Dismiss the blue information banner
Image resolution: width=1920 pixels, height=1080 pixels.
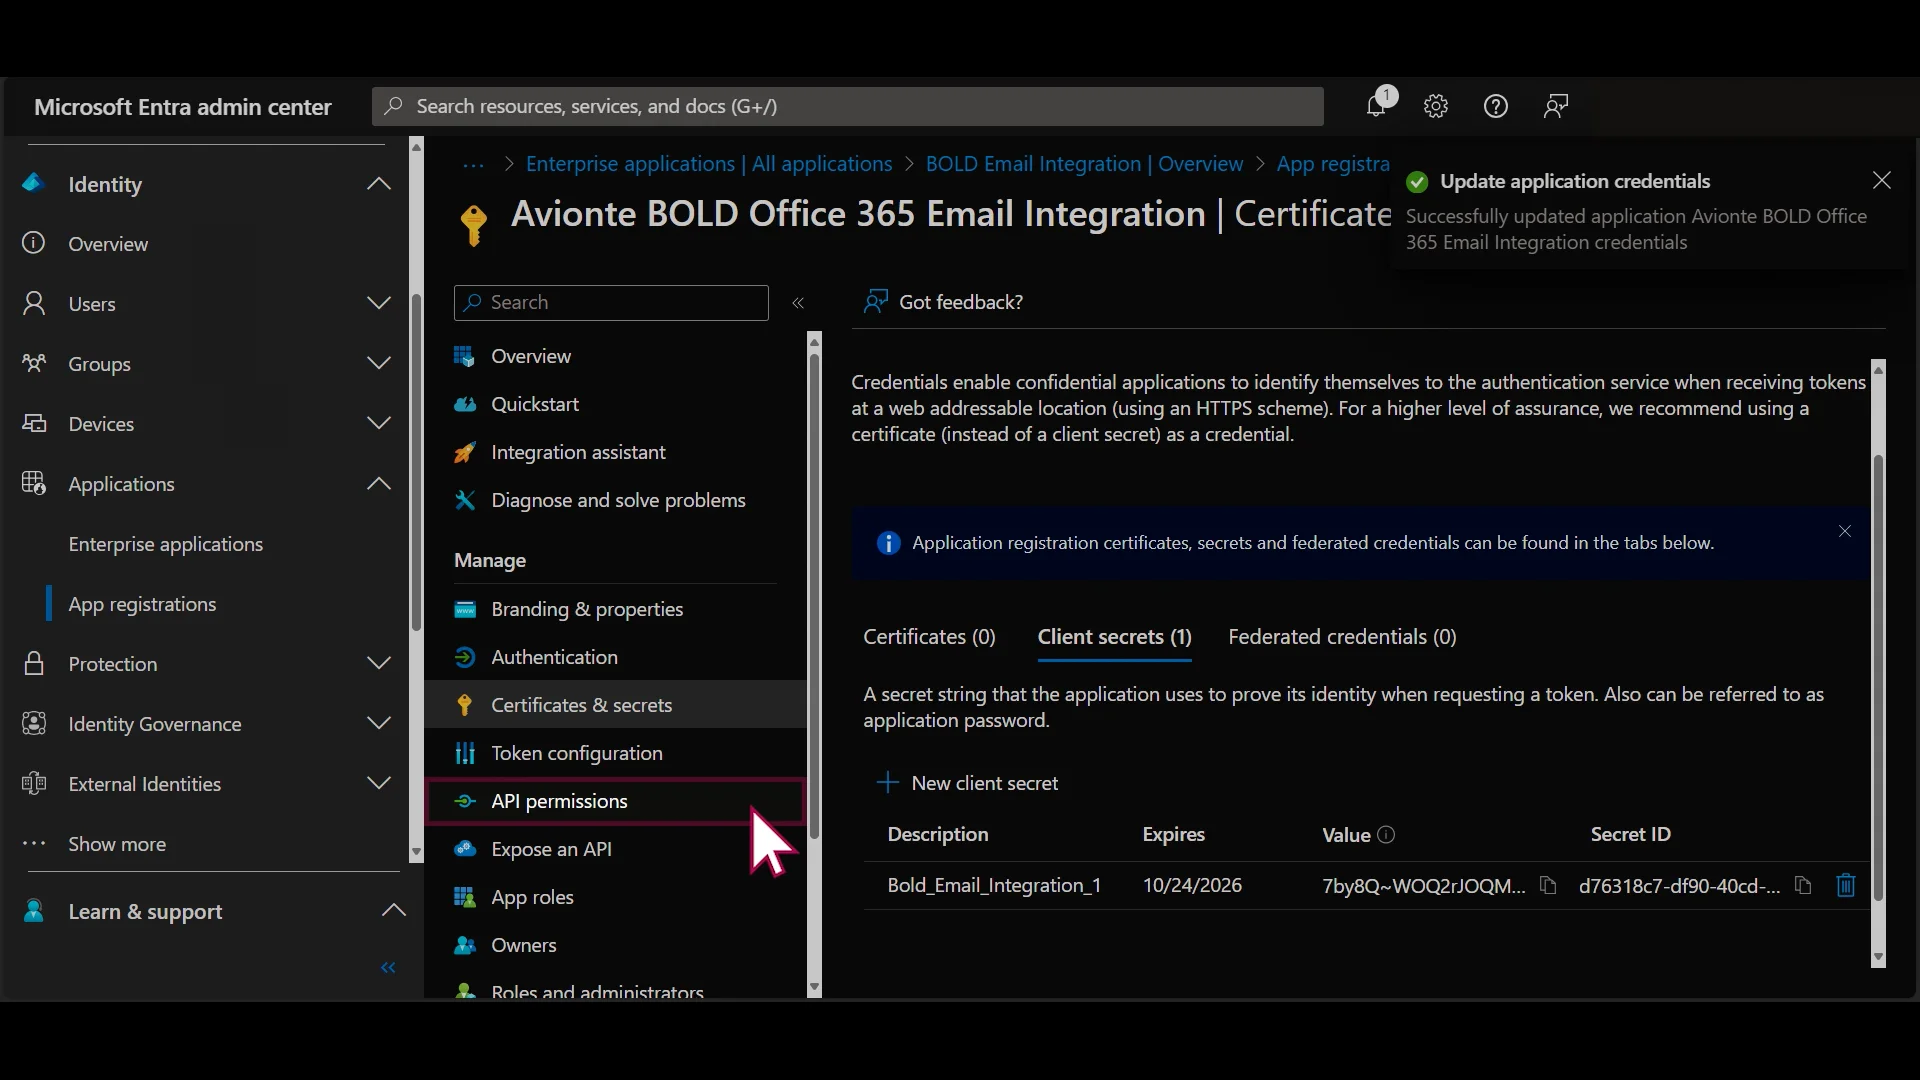(1845, 532)
